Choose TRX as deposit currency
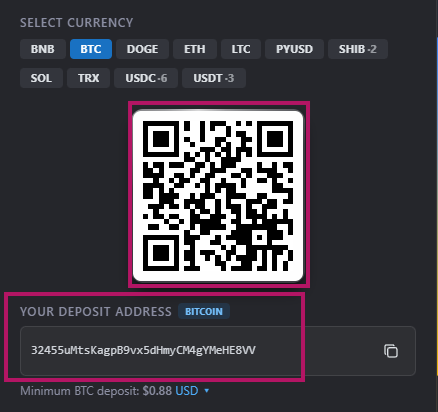Screen dimensions: 438x412 coord(88,78)
